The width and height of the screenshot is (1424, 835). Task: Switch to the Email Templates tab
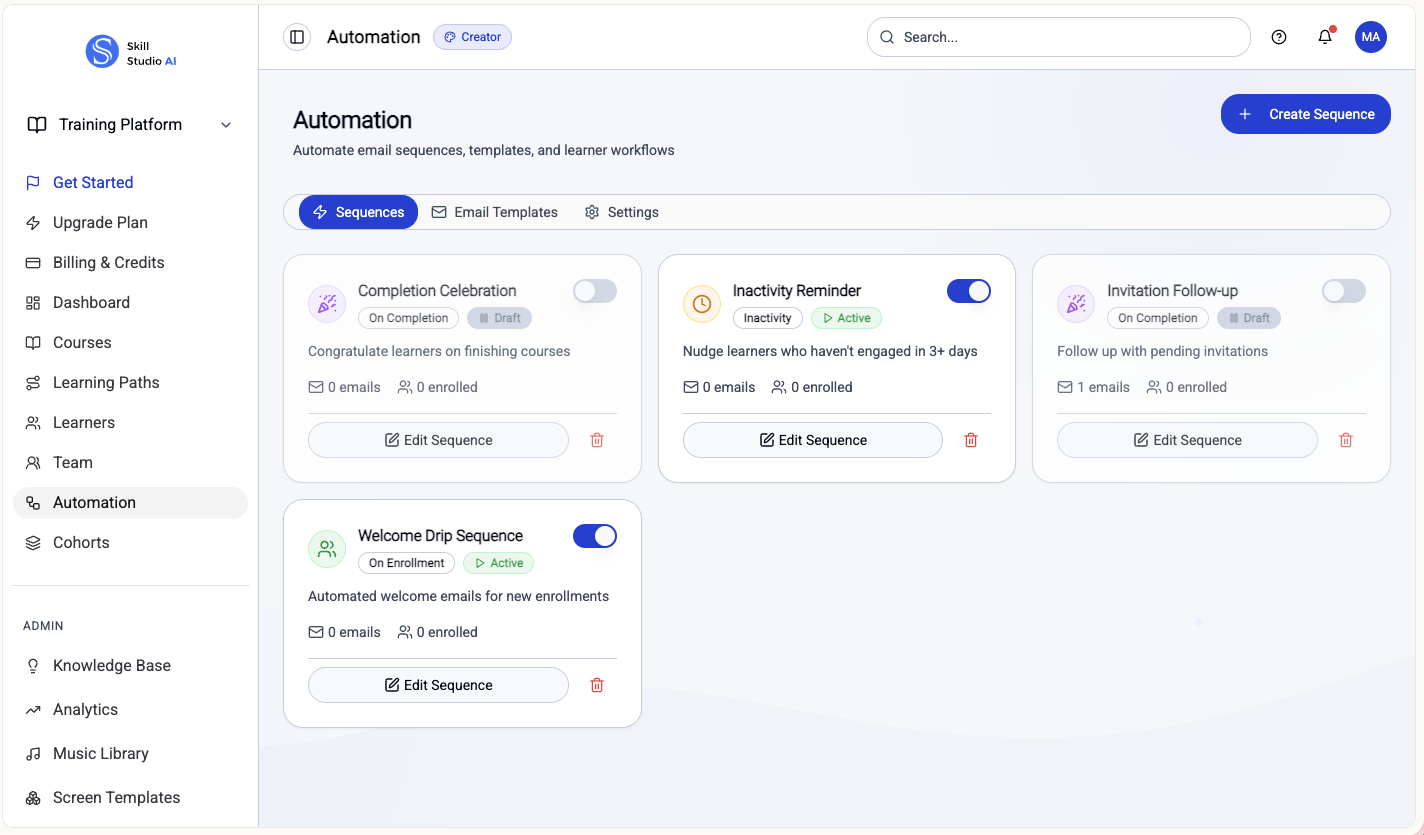click(494, 212)
